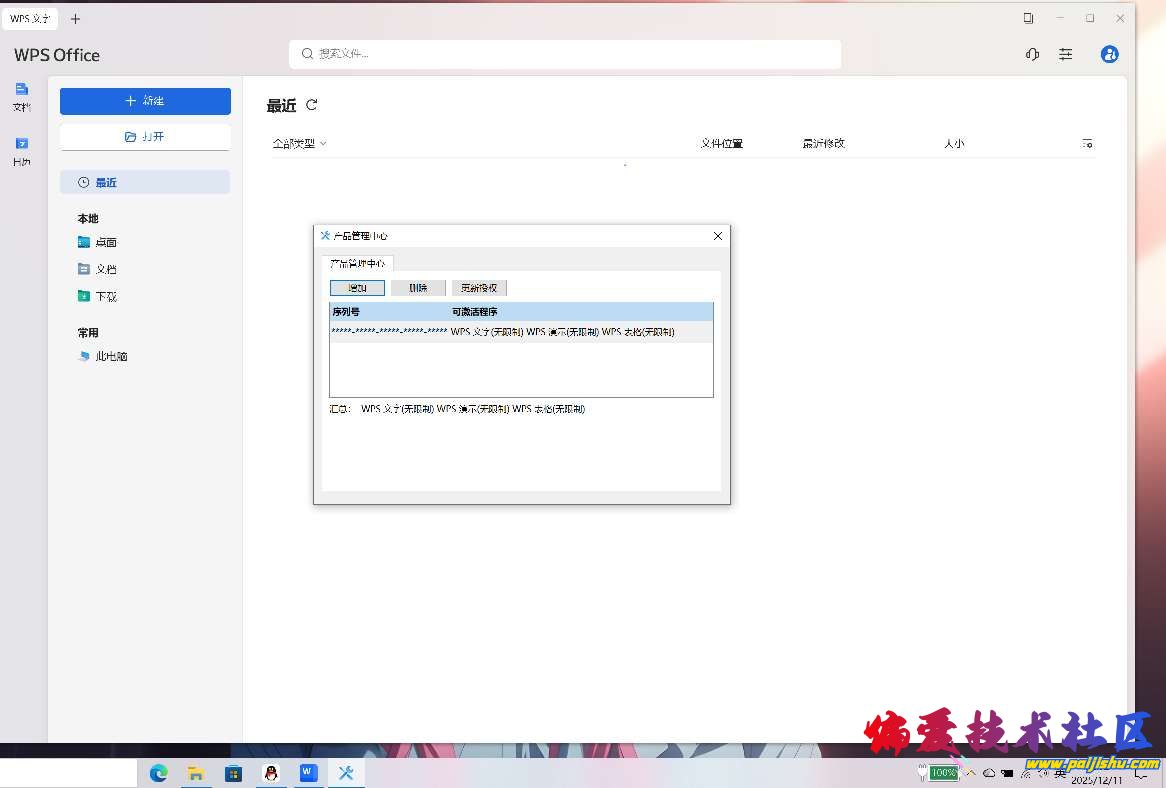The width and height of the screenshot is (1166, 788).
Task: Open the 文档 icon in left rail
Action: point(22,96)
